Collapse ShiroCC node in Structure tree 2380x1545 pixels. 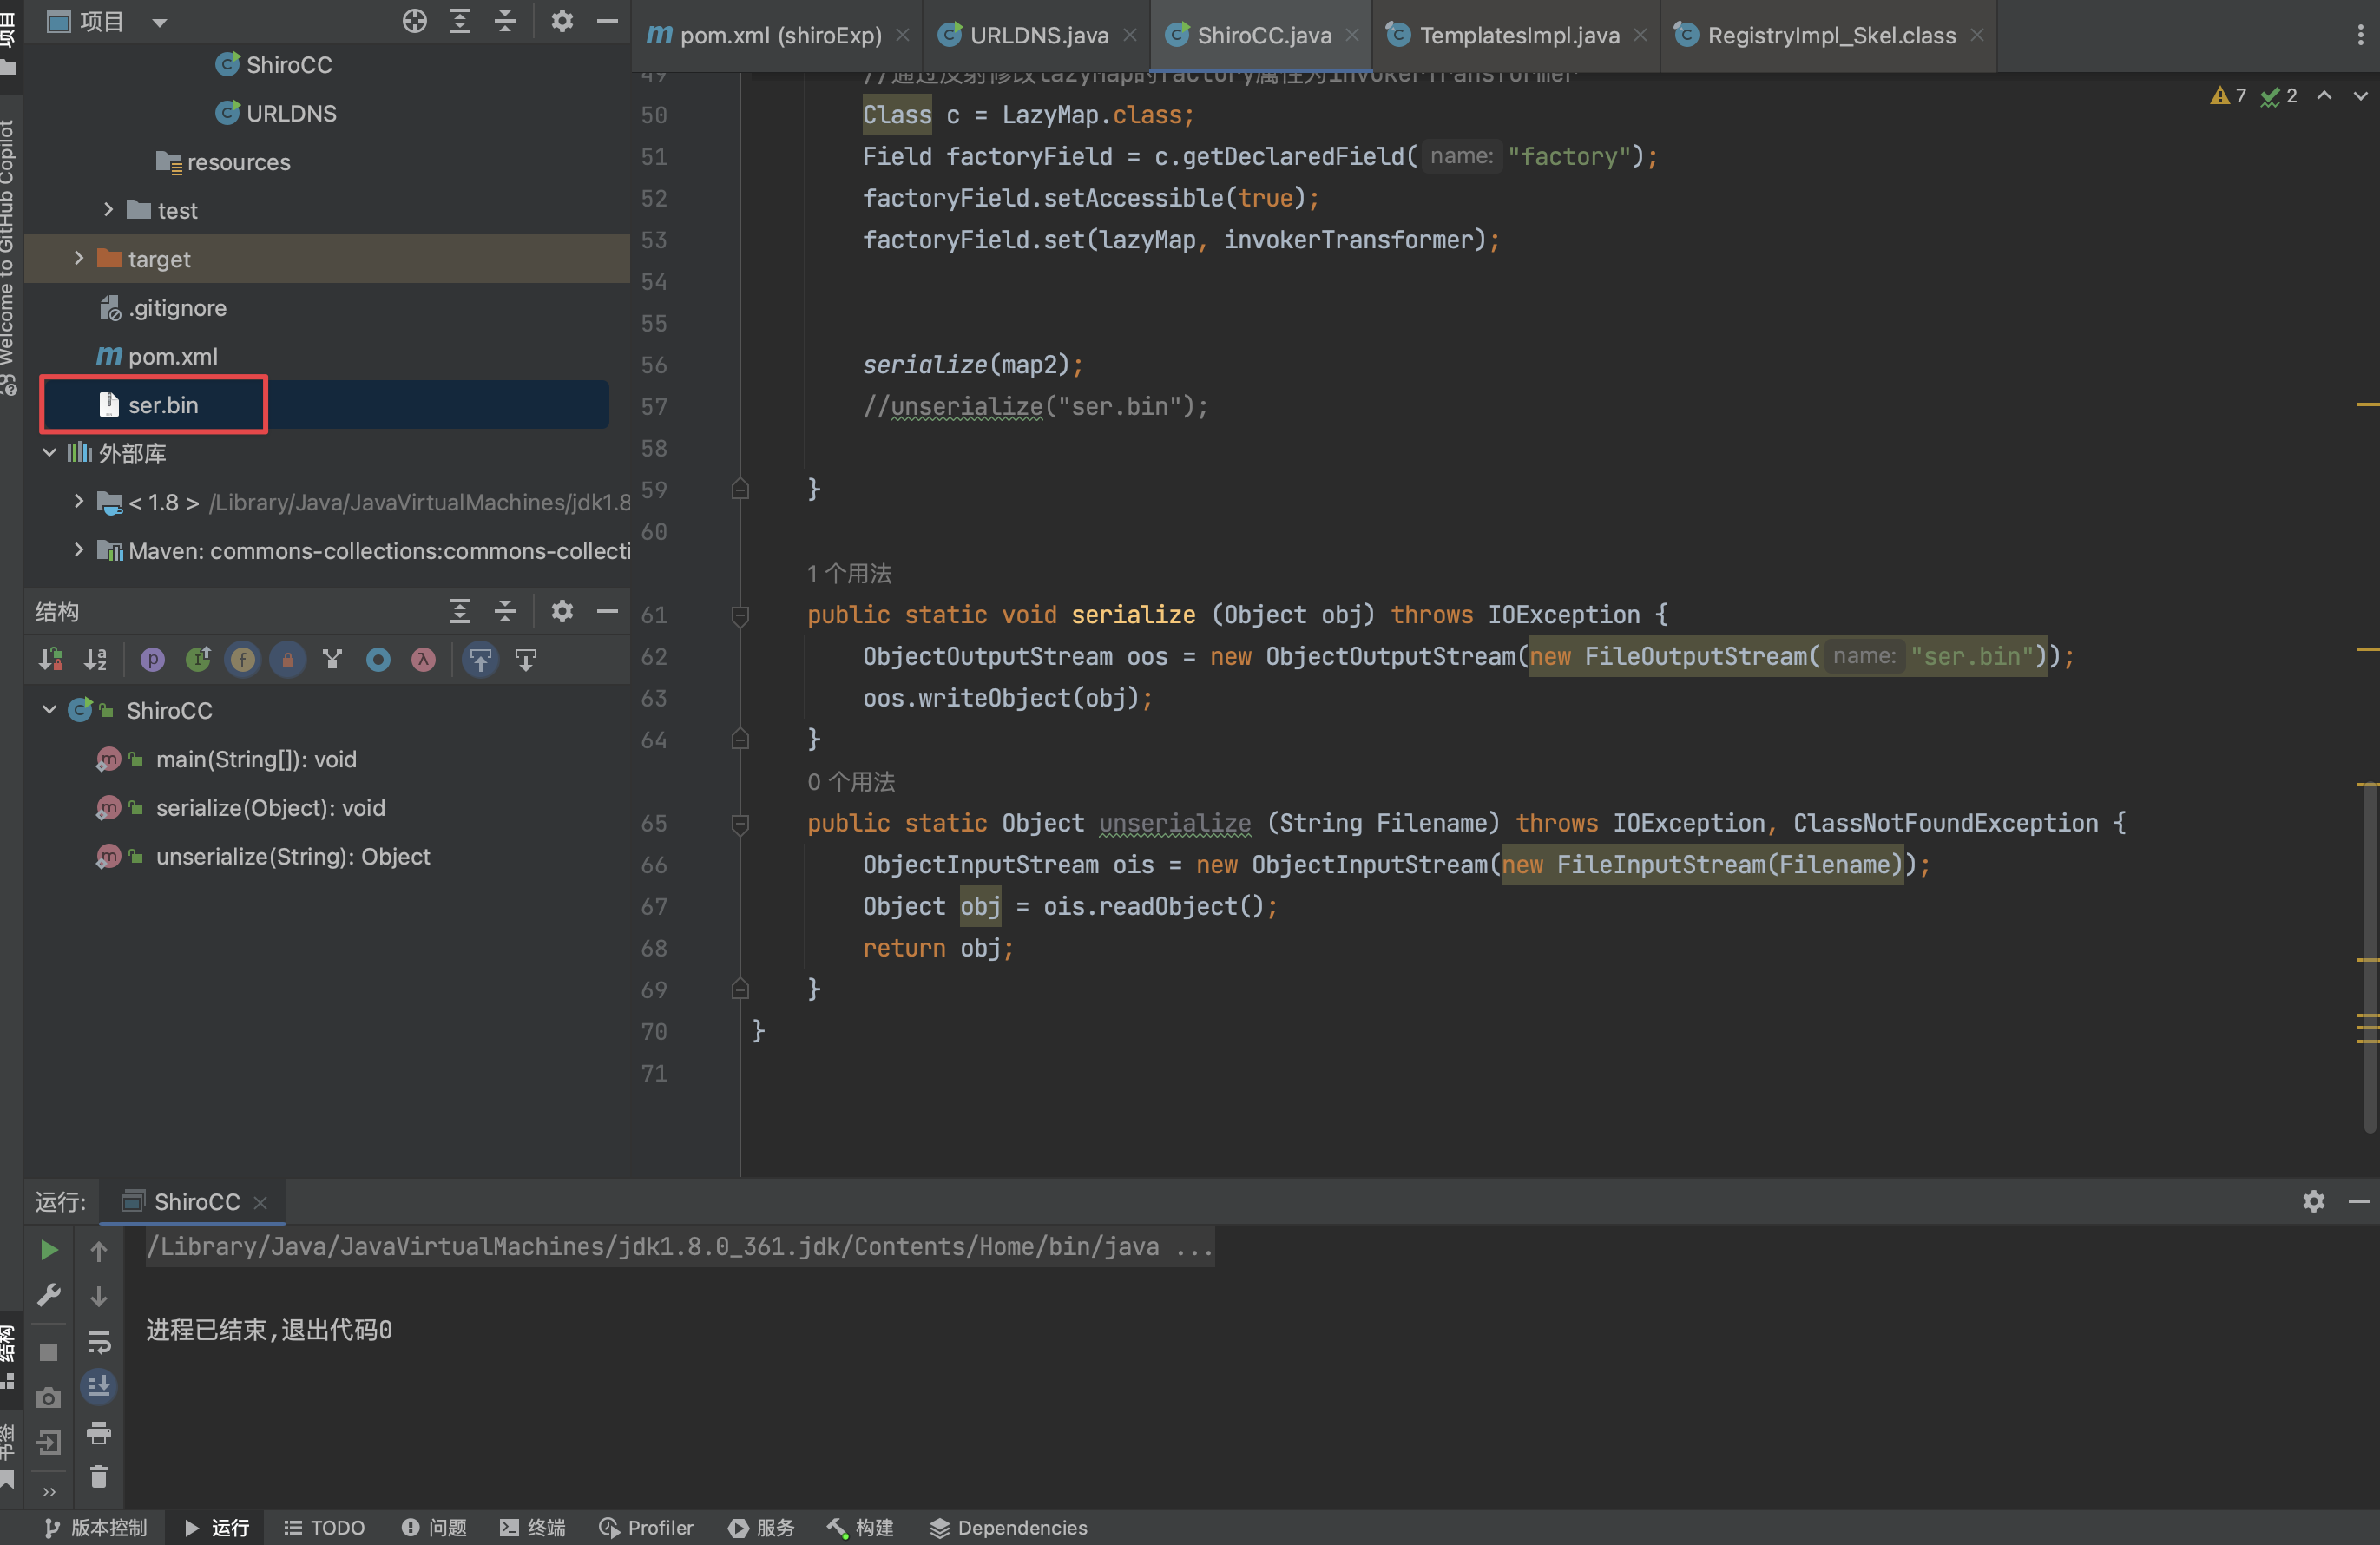tap(49, 710)
